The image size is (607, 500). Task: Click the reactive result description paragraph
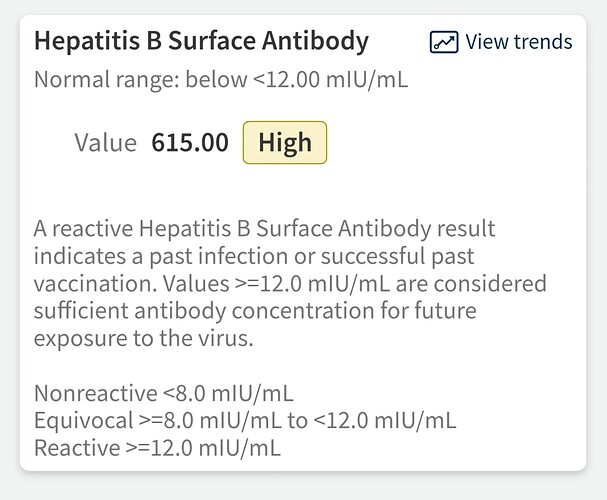coord(290,283)
